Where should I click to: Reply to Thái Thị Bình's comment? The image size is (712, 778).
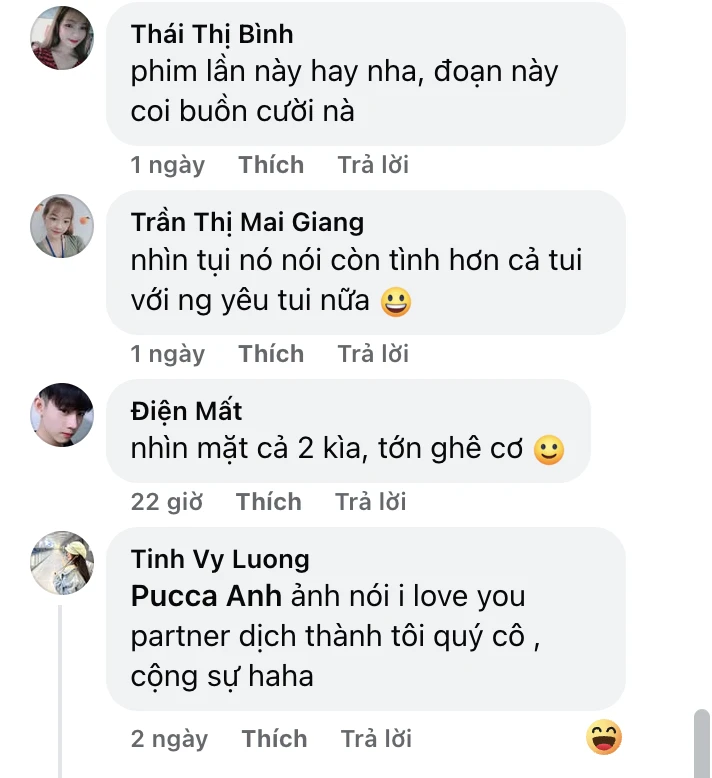373,165
